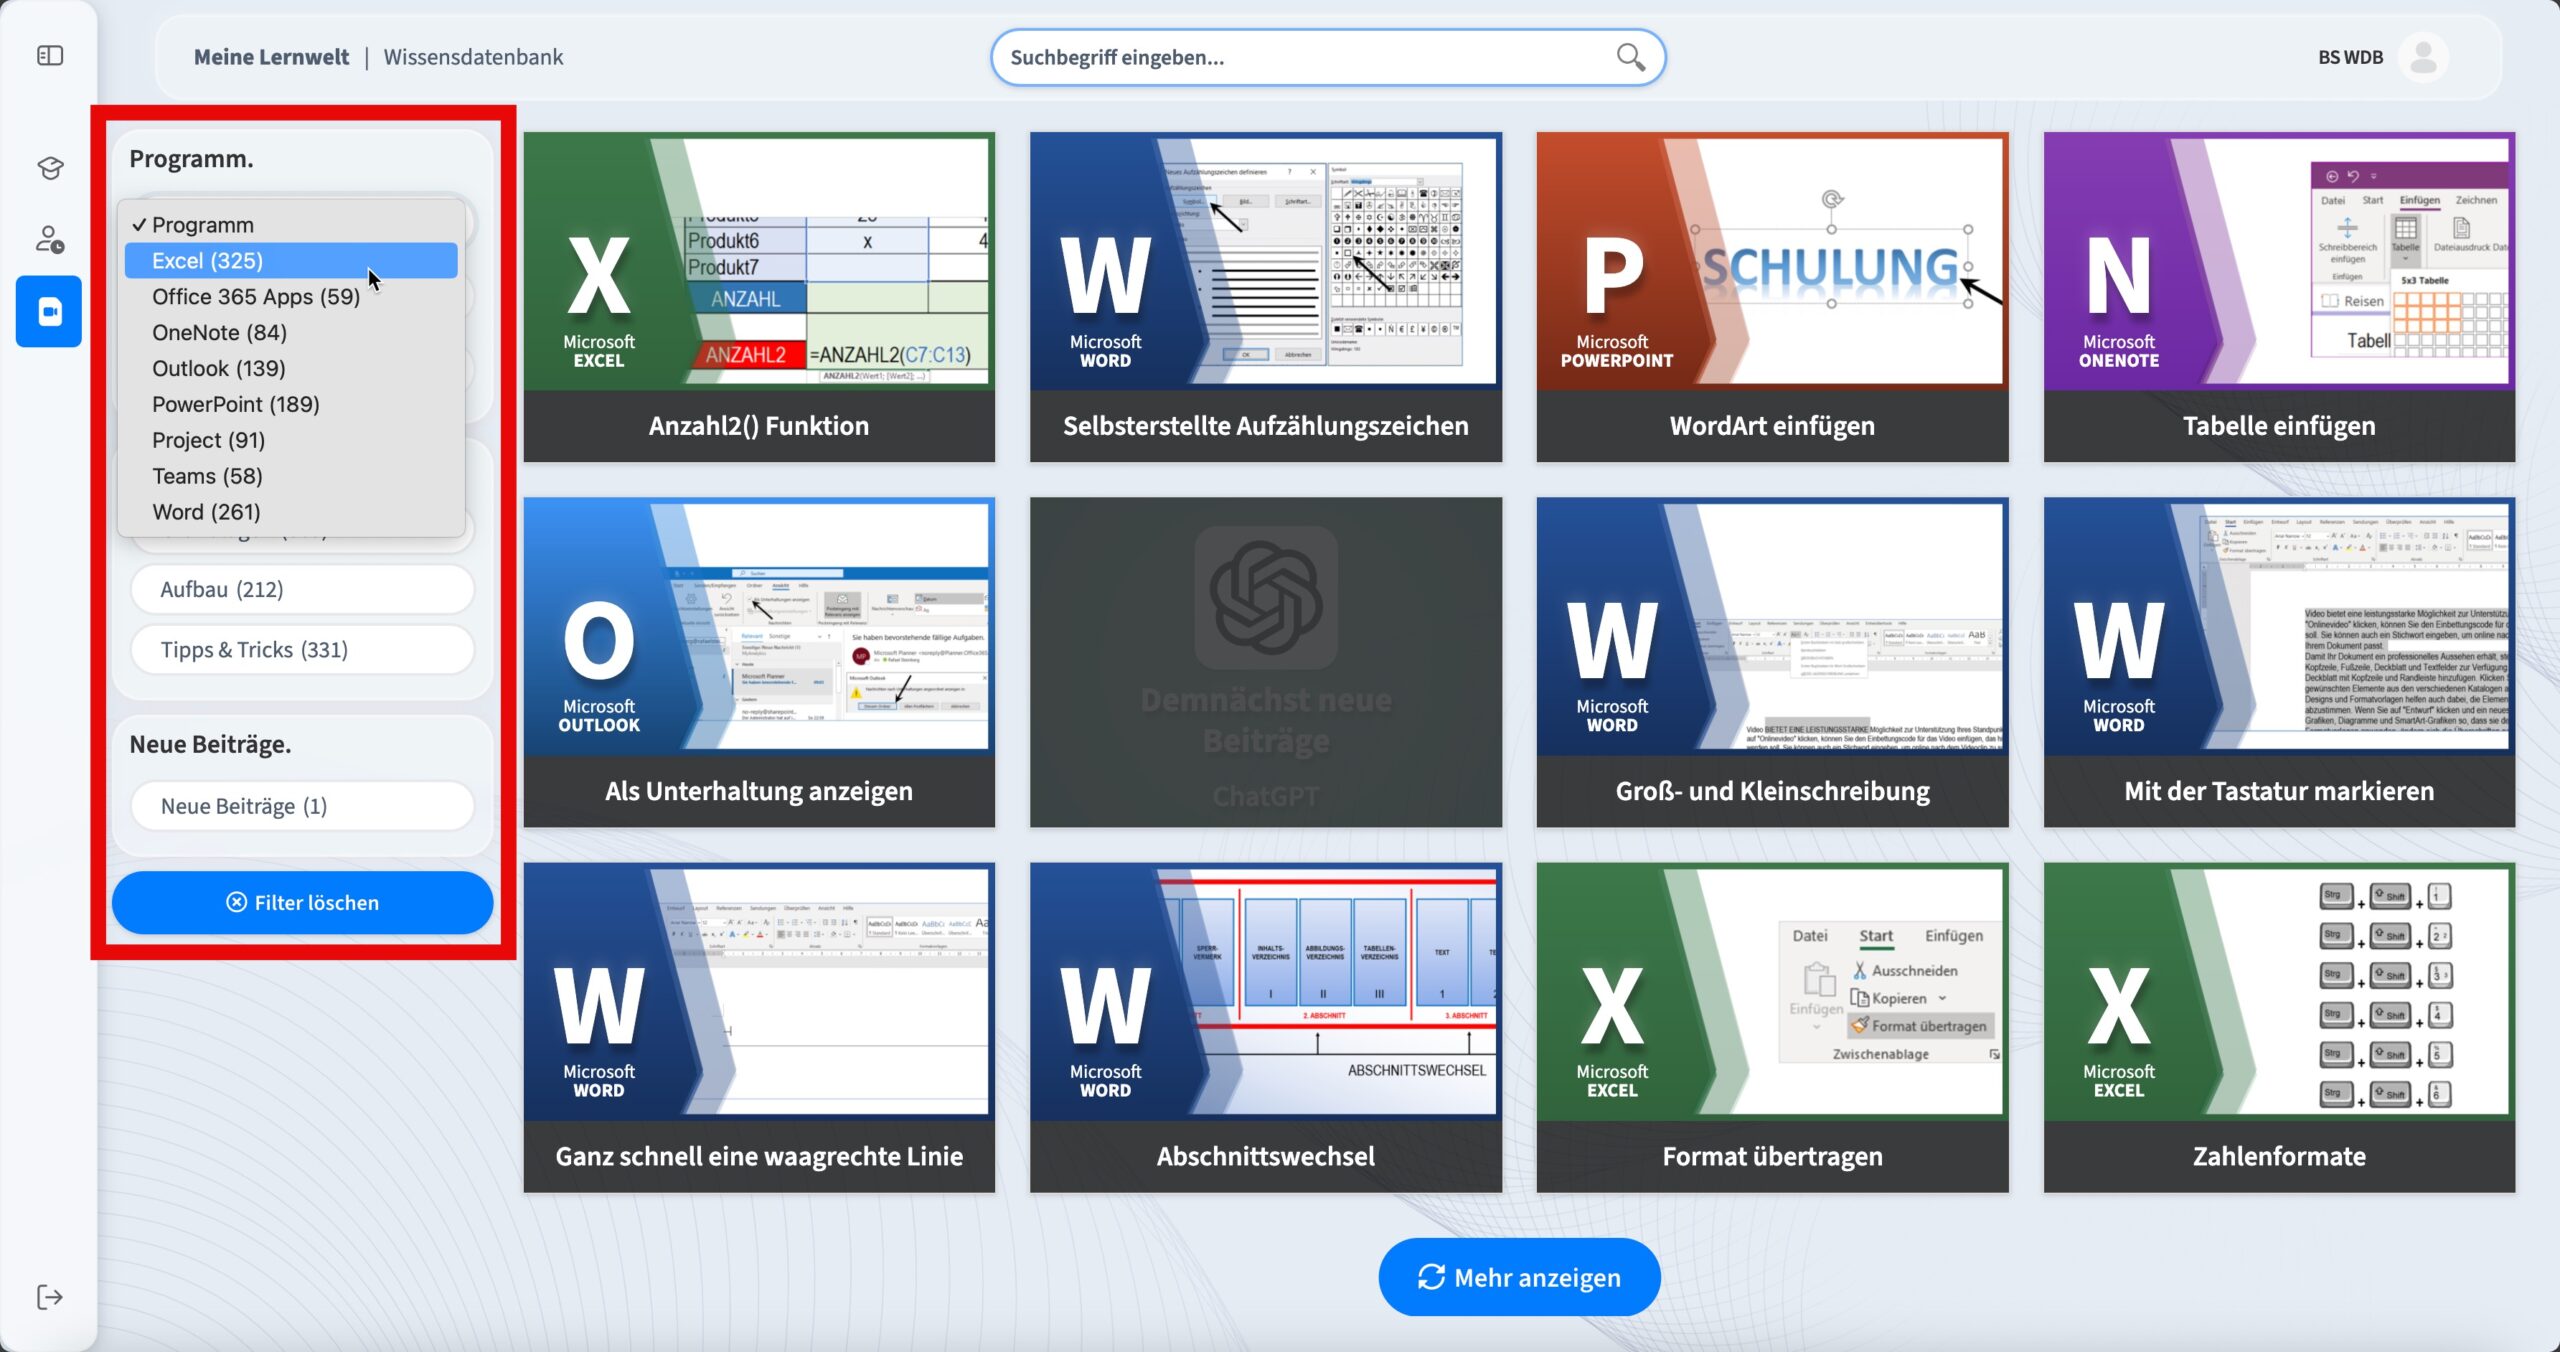
Task: Choose Teams (58) from the dropdown
Action: click(291, 477)
